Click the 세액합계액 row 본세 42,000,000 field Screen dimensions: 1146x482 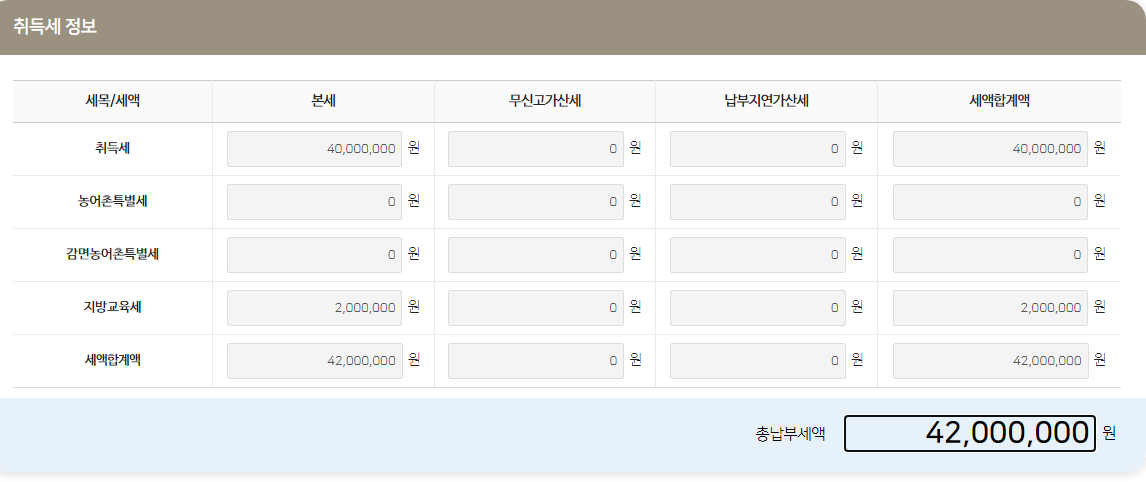point(314,361)
